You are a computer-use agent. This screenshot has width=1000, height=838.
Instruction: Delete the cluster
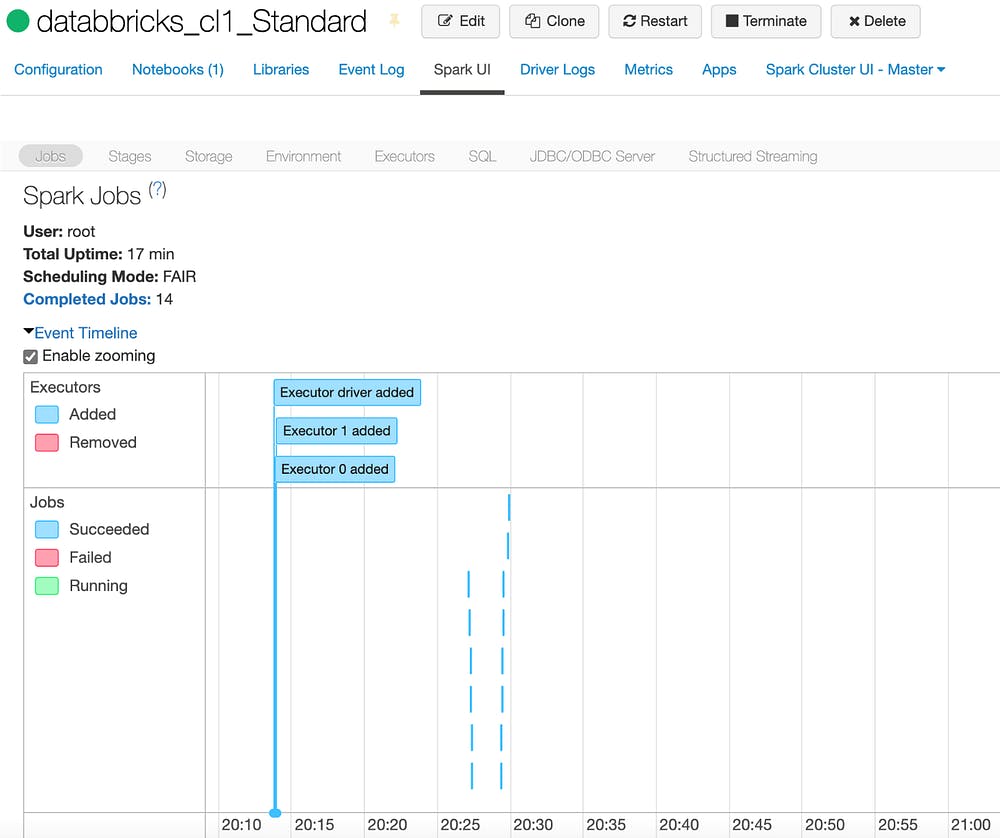pos(876,21)
